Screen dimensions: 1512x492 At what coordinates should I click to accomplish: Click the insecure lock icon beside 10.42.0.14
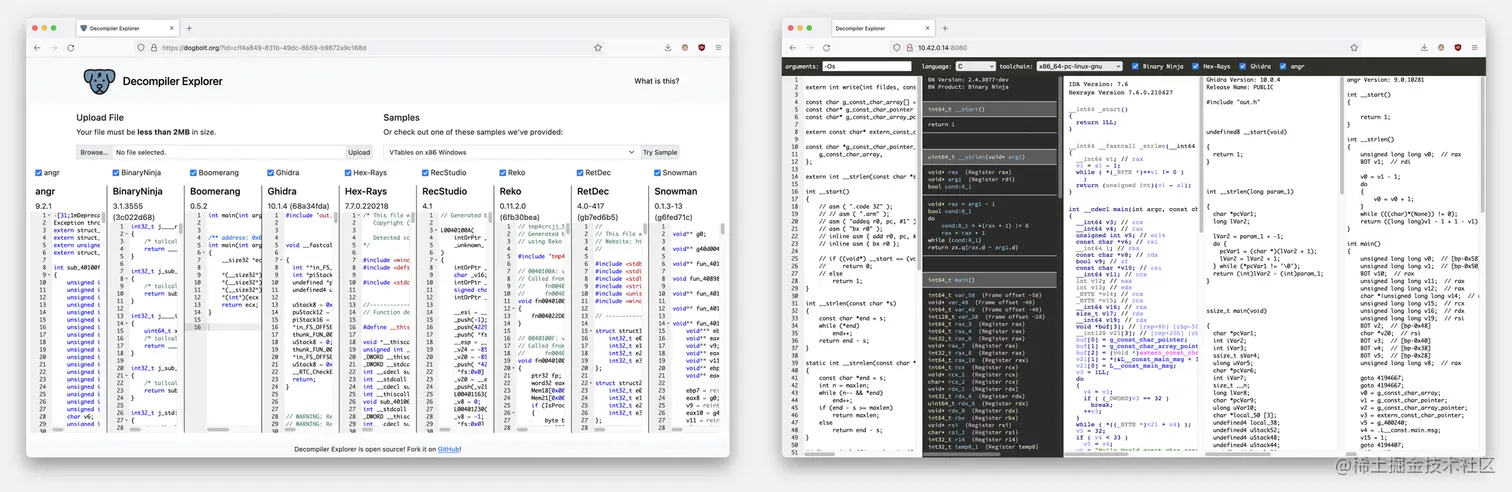[909, 47]
